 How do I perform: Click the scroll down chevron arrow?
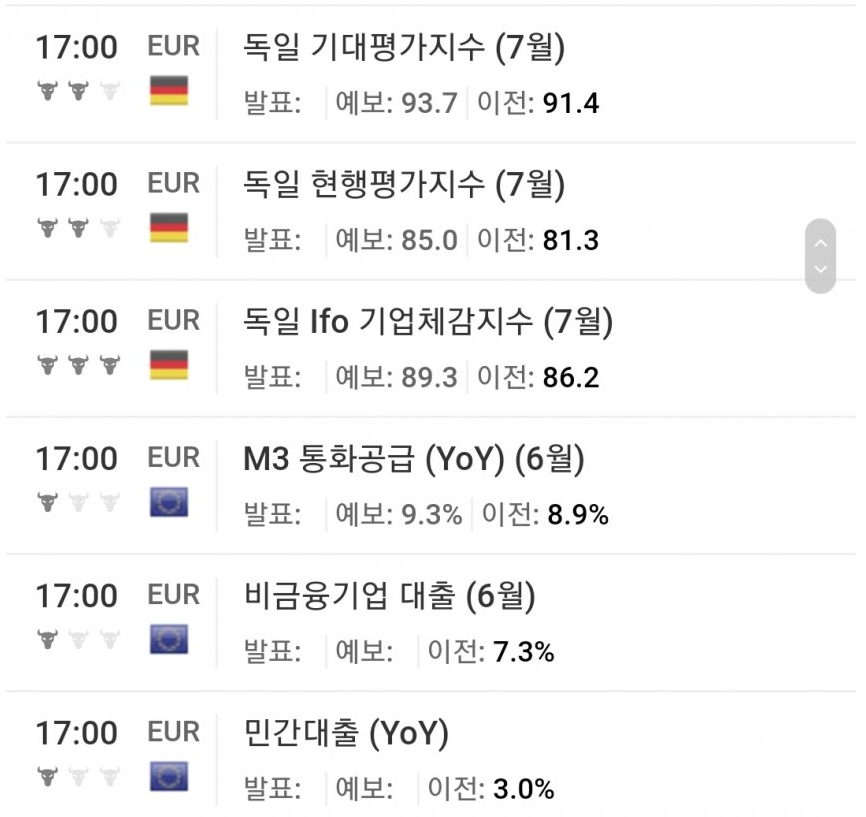(821, 269)
